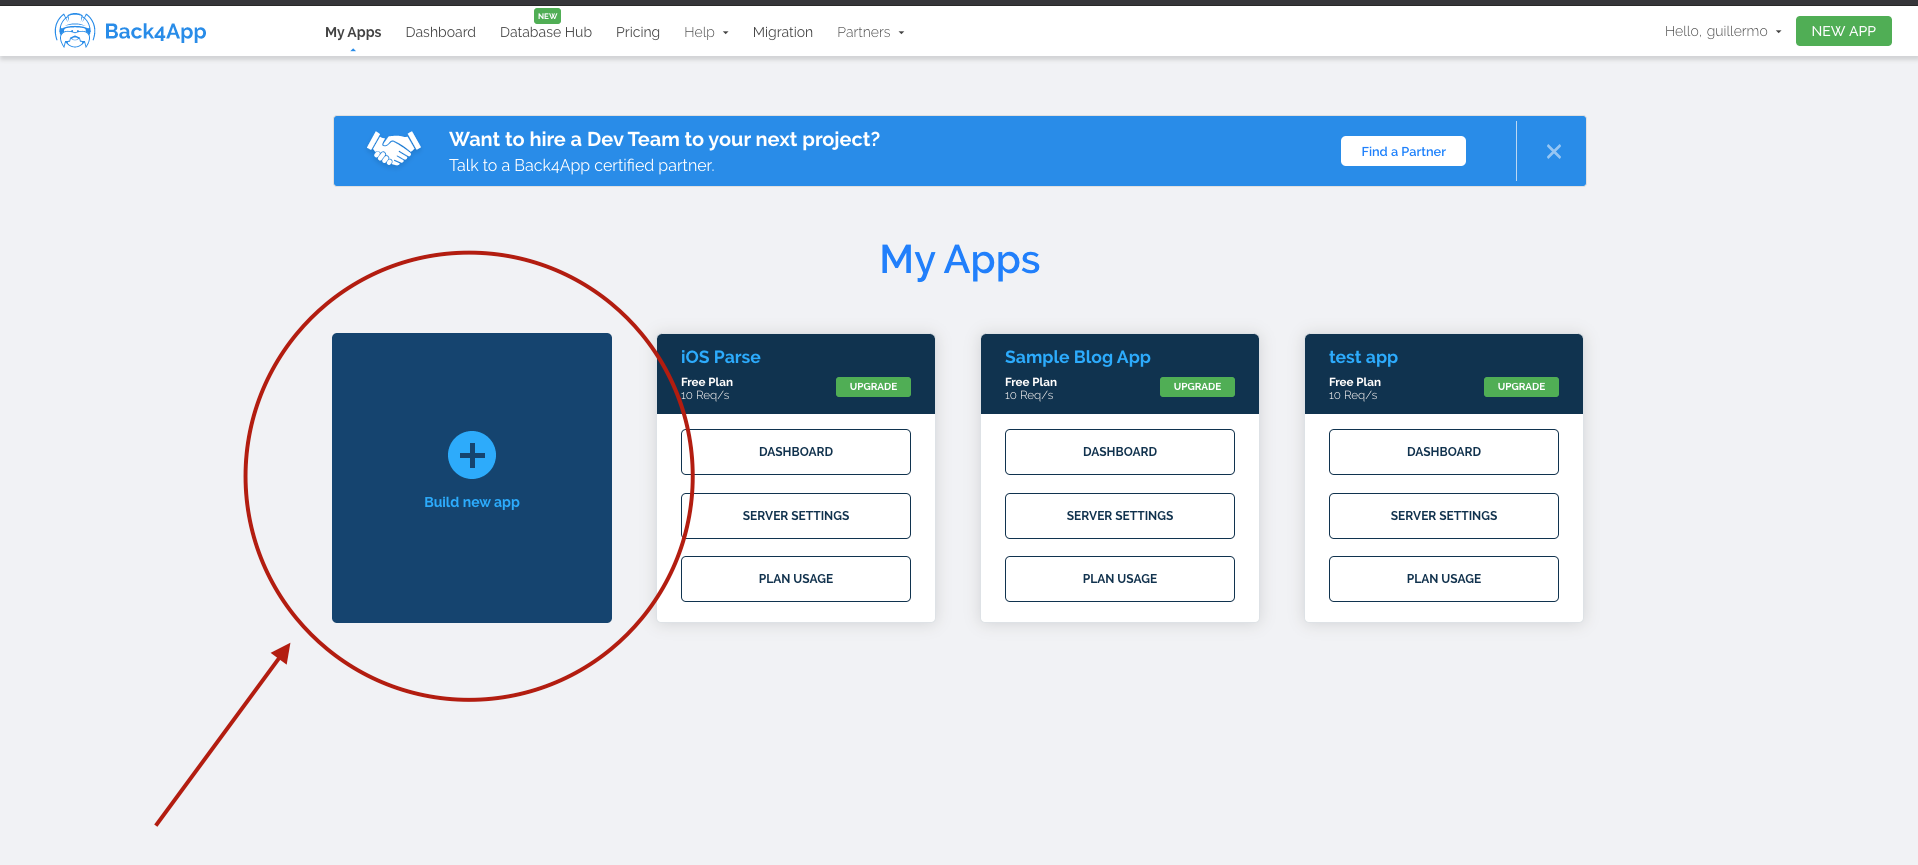View Plan Usage for Sample Blog App

[1120, 579]
